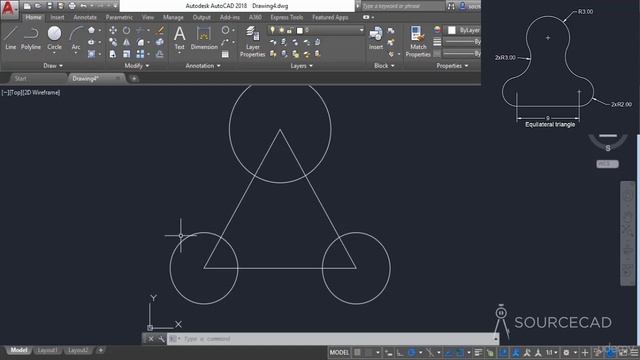Viewport: 640px width, 360px height.
Task: Click the Hatch draw icon
Action: point(91,54)
